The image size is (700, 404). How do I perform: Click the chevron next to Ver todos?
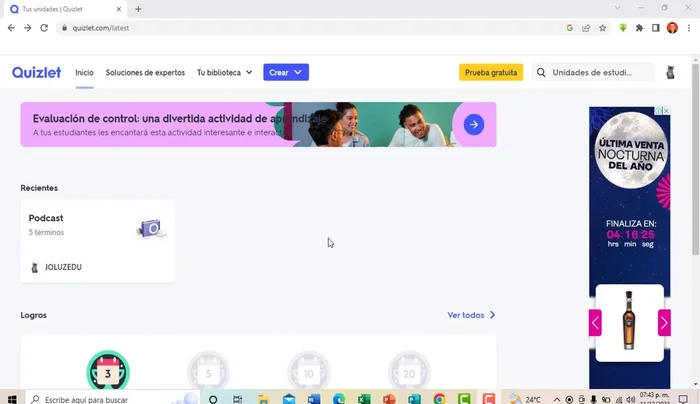[492, 315]
